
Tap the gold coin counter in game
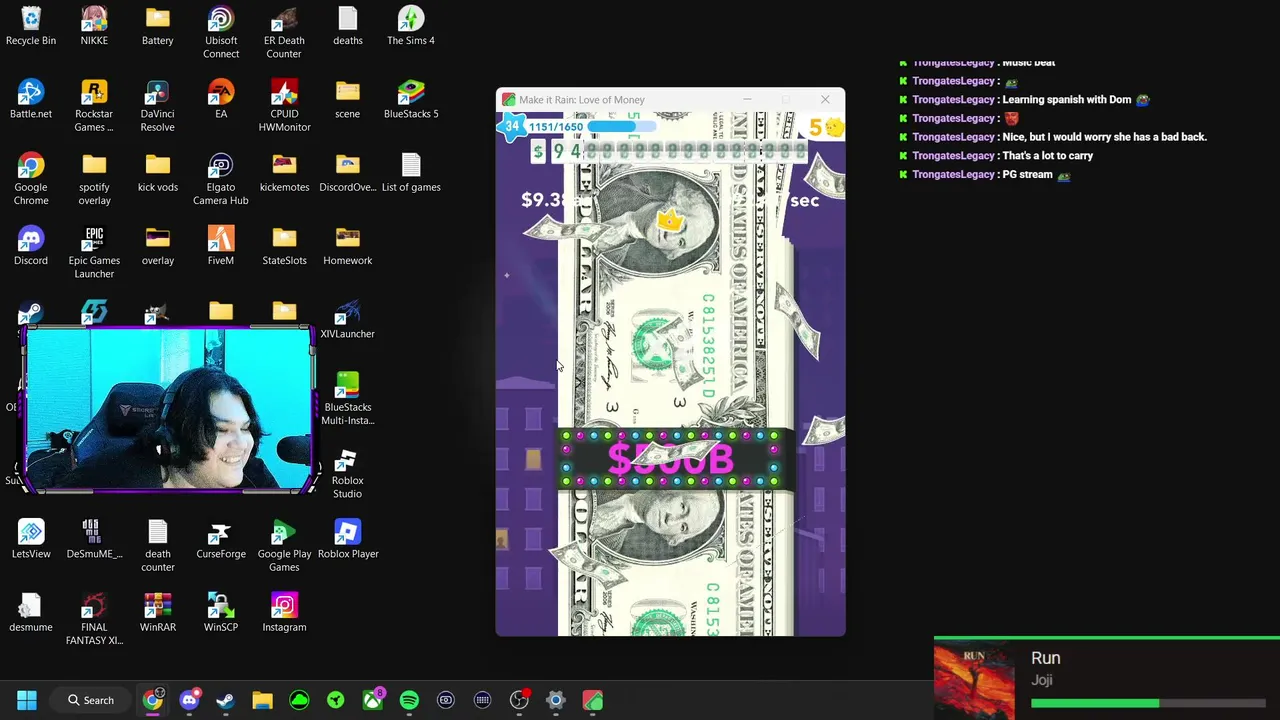pos(826,128)
